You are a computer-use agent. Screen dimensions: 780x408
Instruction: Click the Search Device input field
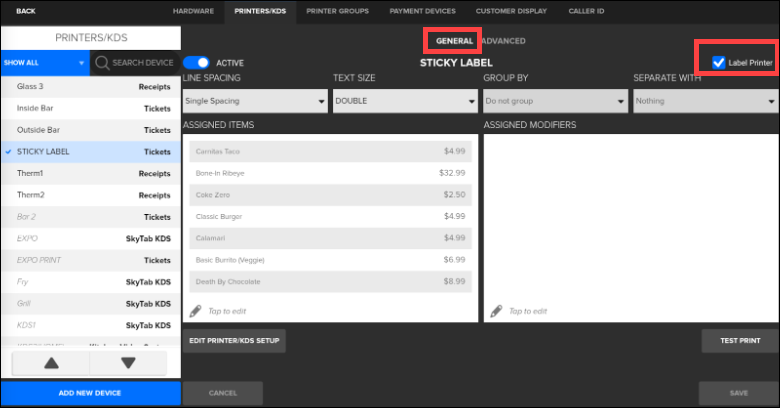tap(143, 63)
